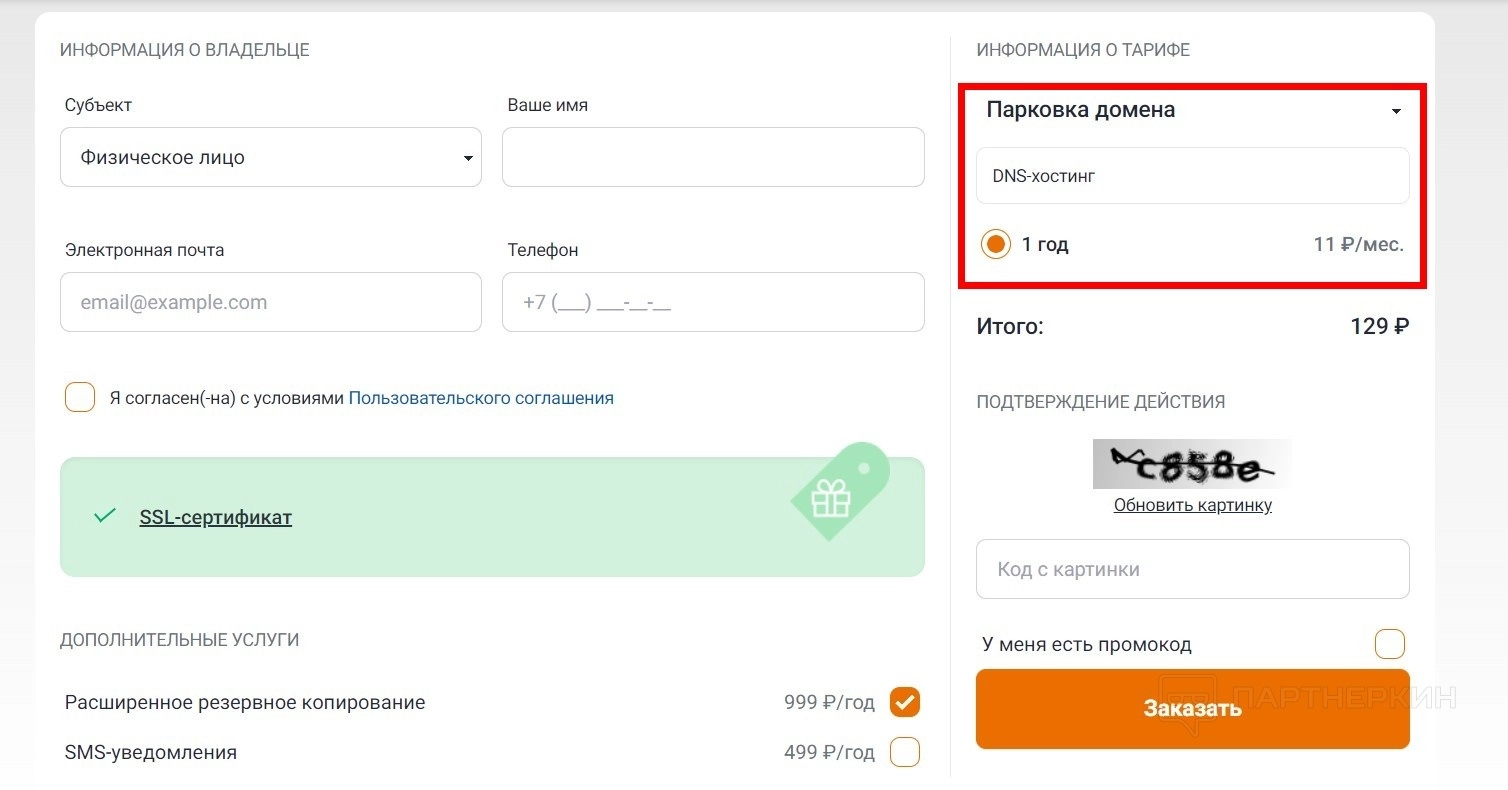Open the SSL-сертификат link
Viewport: 1508px width, 790px height.
click(x=215, y=517)
